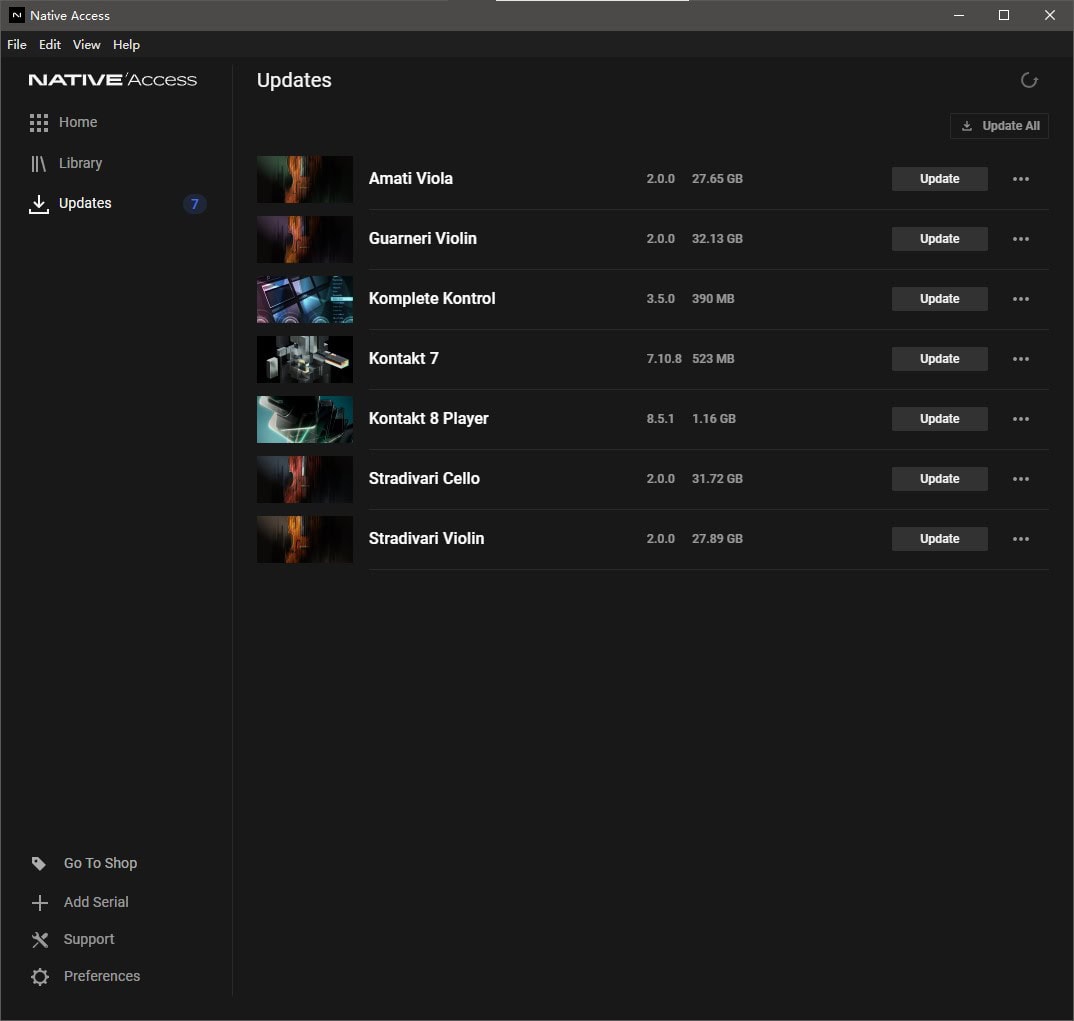Viewport: 1074px width, 1021px height.
Task: Open Support via the tools icon
Action: point(40,940)
